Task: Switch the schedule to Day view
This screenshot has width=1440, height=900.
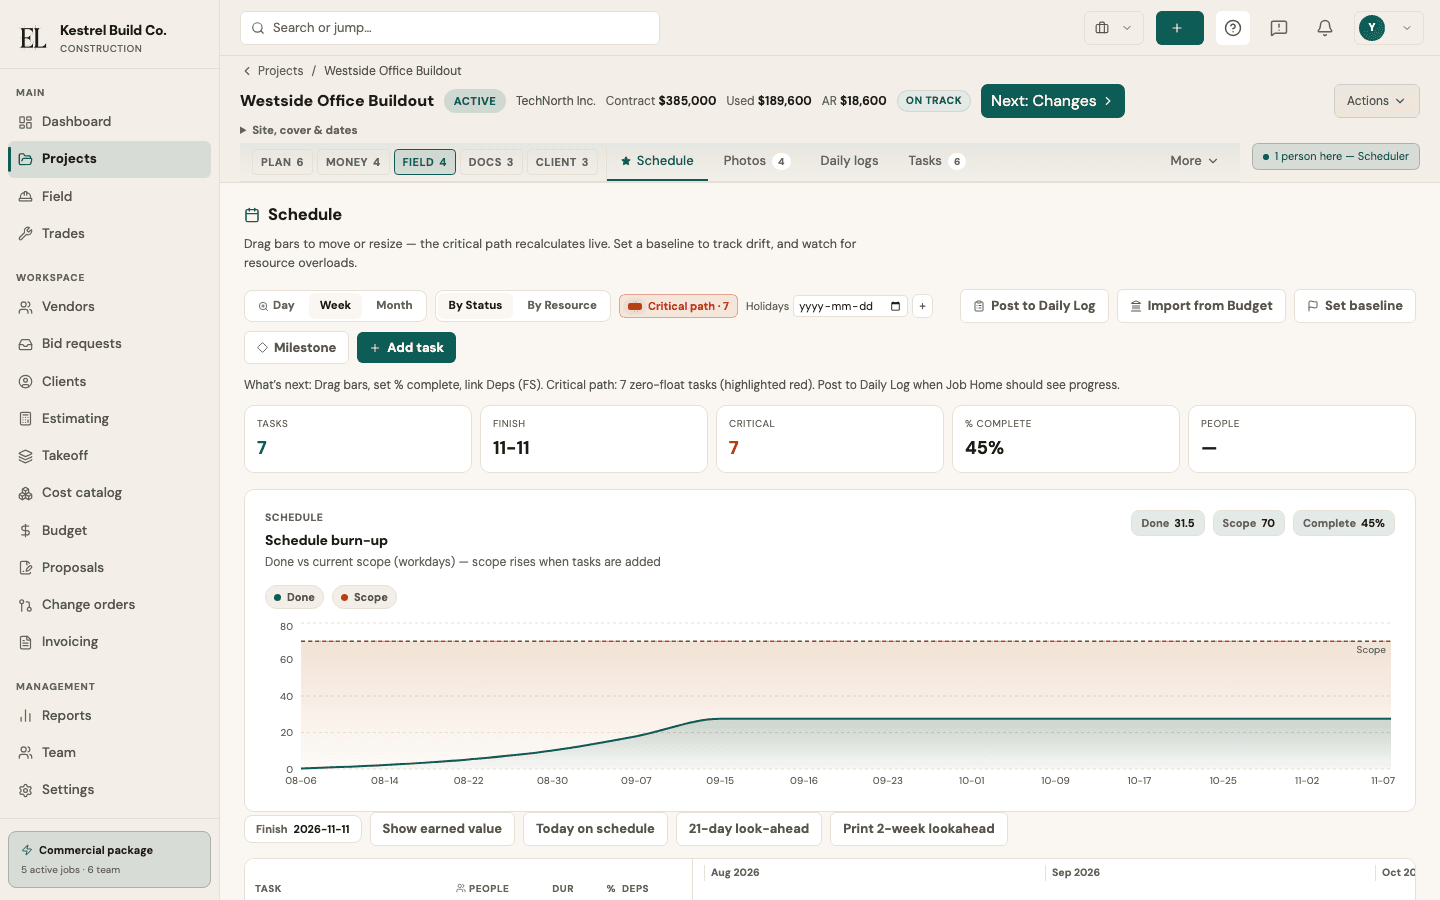Action: [276, 306]
